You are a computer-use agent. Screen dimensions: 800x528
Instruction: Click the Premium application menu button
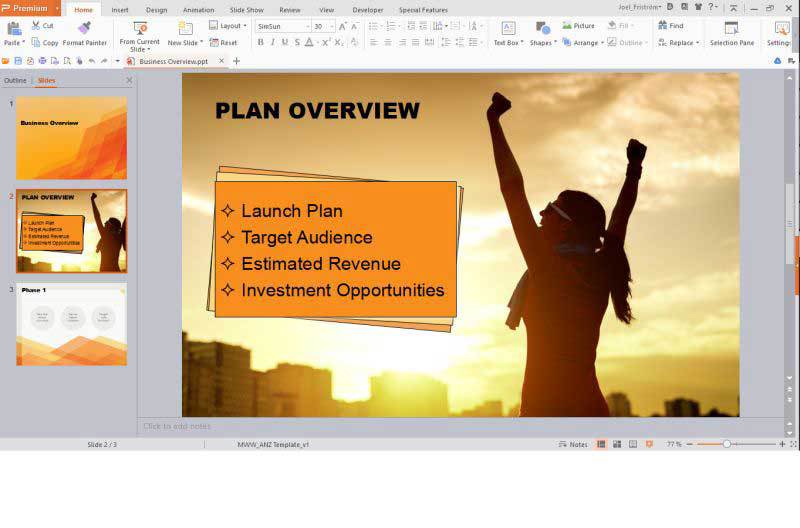pos(30,9)
